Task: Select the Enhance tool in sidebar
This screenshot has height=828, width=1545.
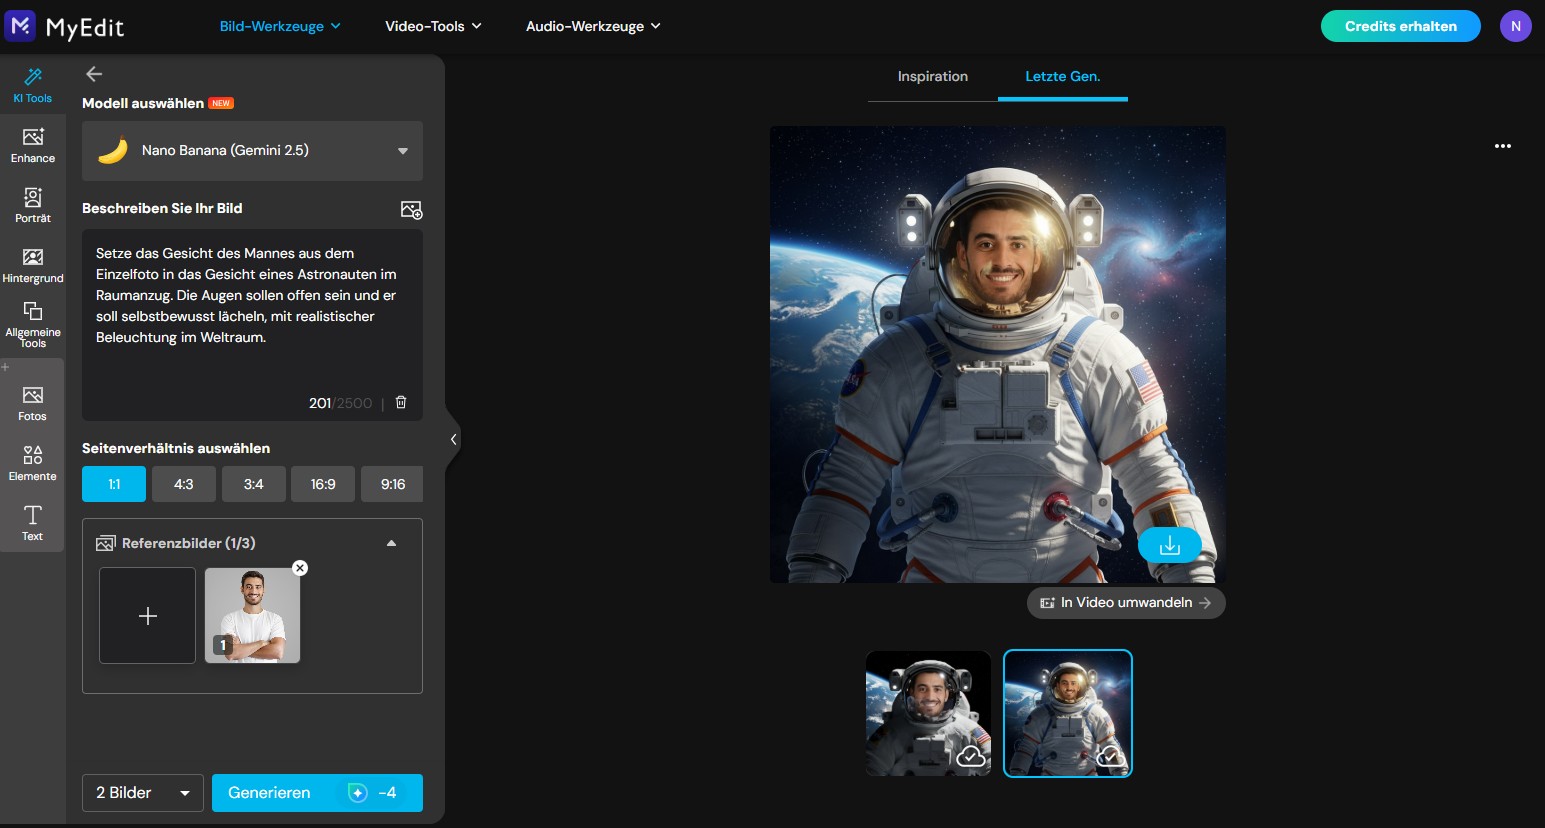Action: click(32, 145)
